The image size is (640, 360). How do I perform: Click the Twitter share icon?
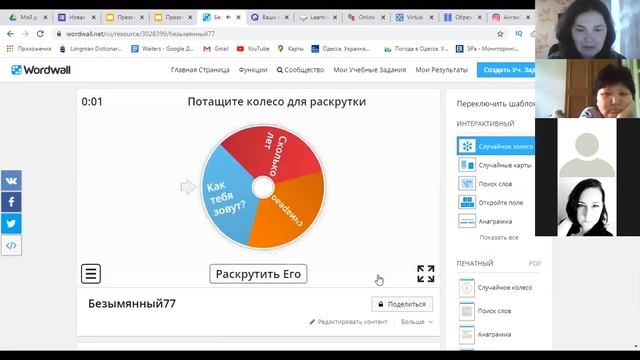coord(11,224)
